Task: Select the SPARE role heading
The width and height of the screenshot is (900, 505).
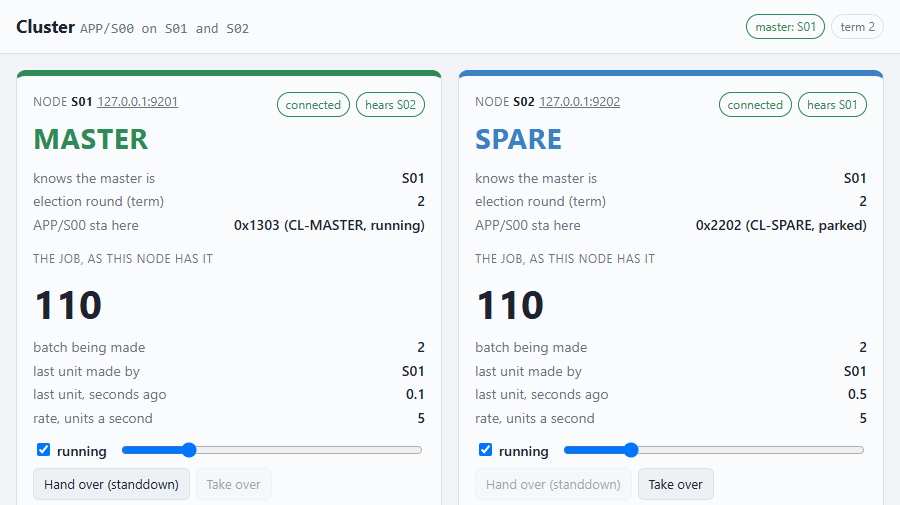Action: 518,139
